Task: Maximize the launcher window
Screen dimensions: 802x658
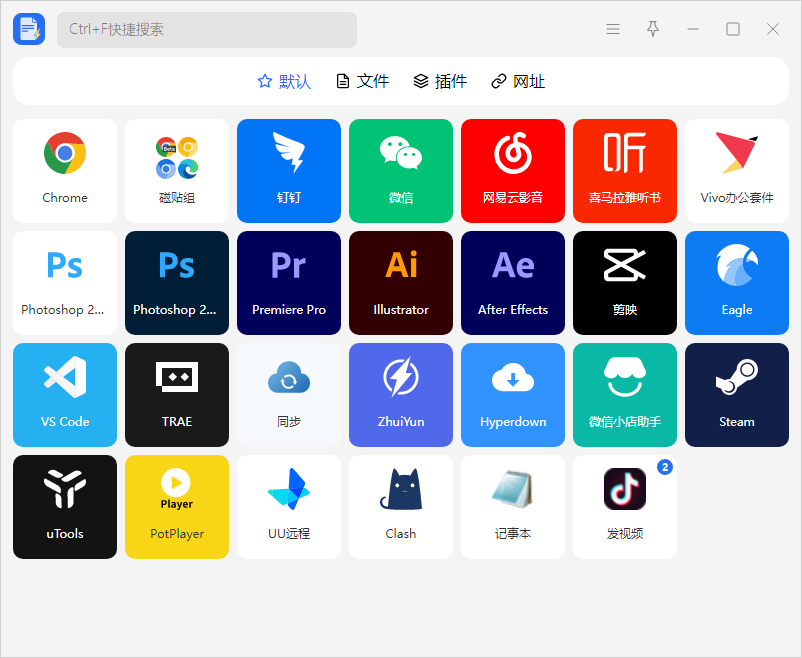Action: [x=733, y=29]
